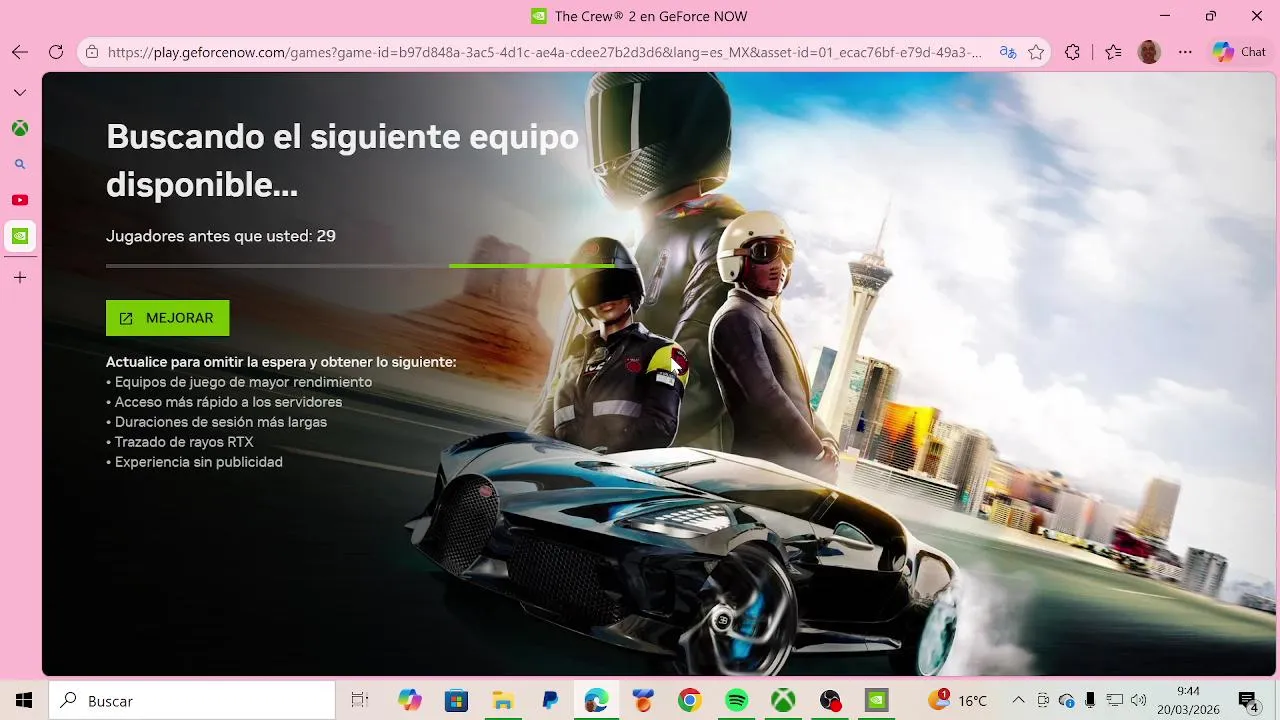Open the browser extensions puzzle icon
Image resolution: width=1280 pixels, height=720 pixels.
point(1073,52)
